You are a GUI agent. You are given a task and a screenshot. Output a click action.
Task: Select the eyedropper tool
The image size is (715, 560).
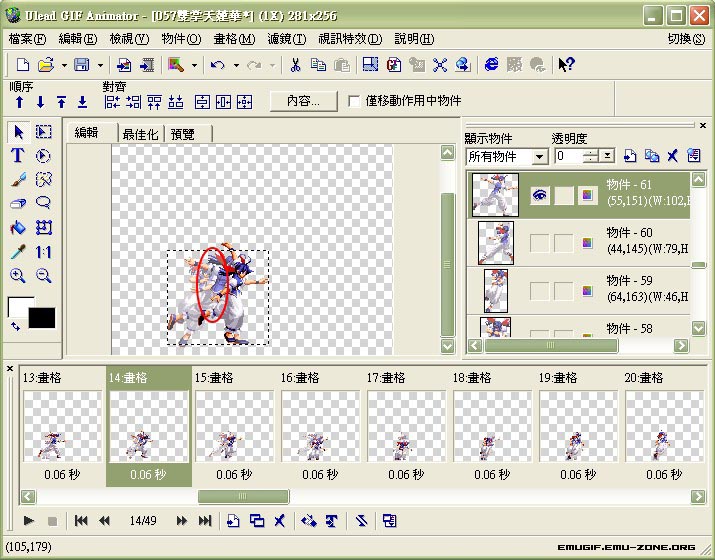18,251
